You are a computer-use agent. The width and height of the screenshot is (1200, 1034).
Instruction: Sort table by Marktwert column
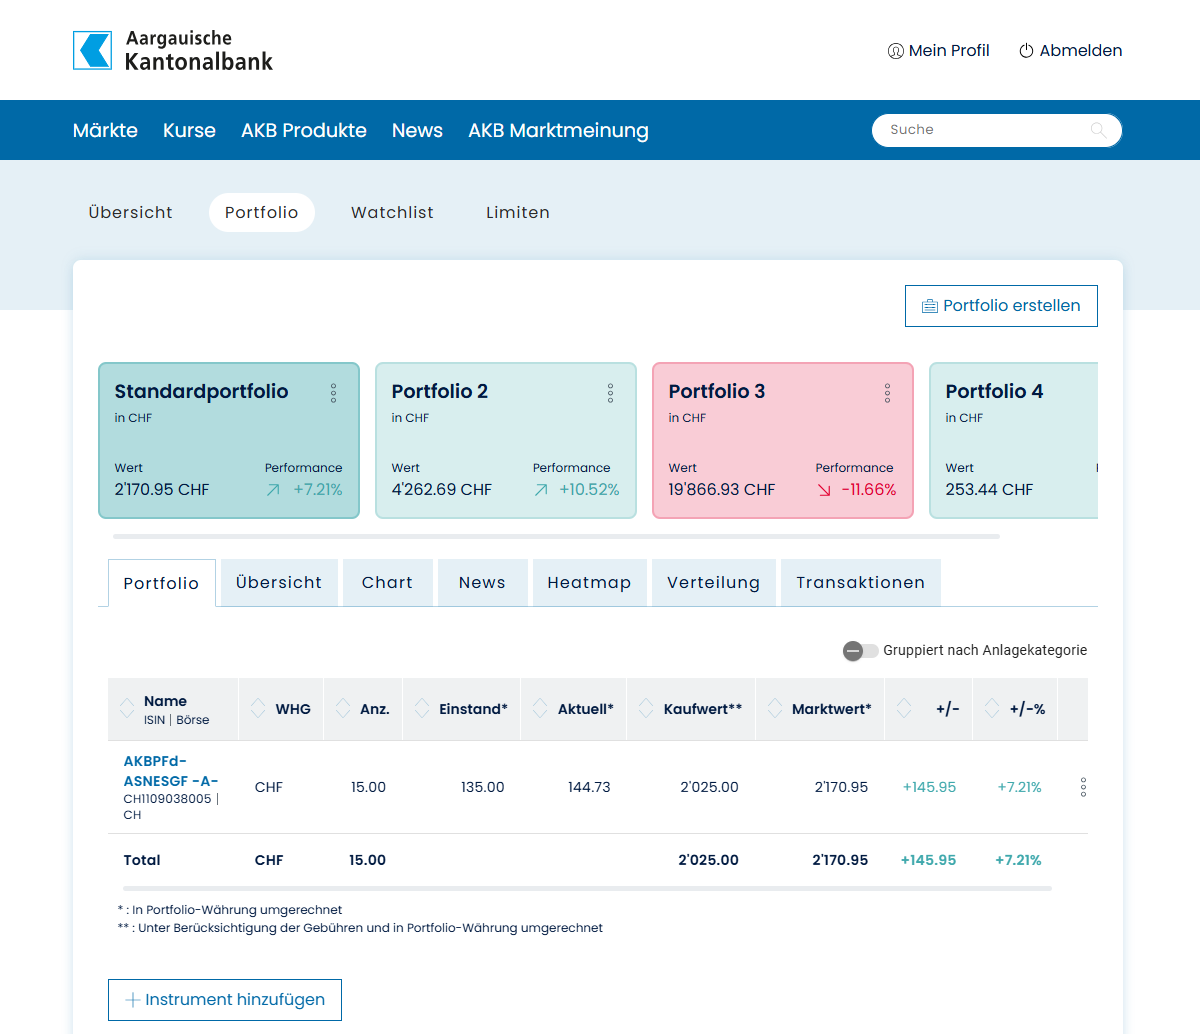[820, 709]
